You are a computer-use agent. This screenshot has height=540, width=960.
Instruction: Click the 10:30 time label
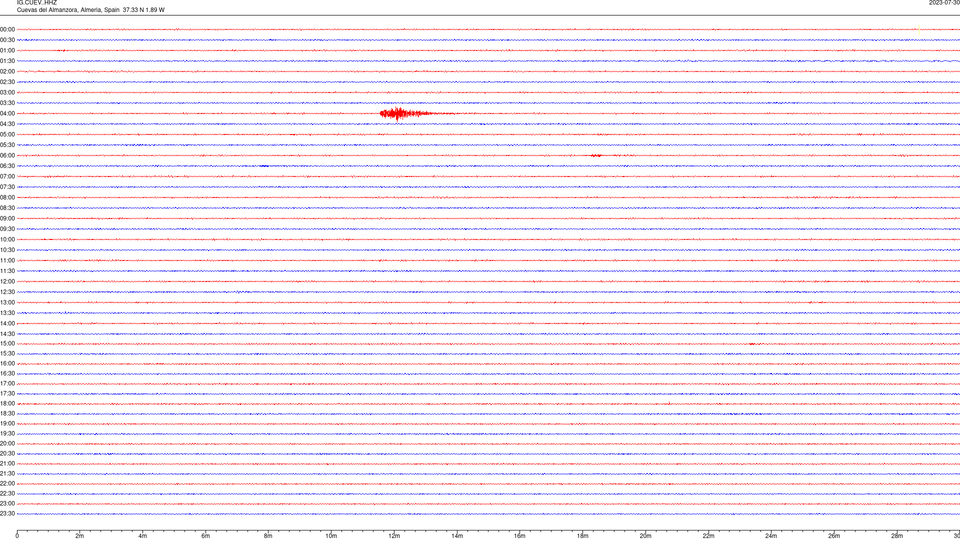pyautogui.click(x=7, y=250)
